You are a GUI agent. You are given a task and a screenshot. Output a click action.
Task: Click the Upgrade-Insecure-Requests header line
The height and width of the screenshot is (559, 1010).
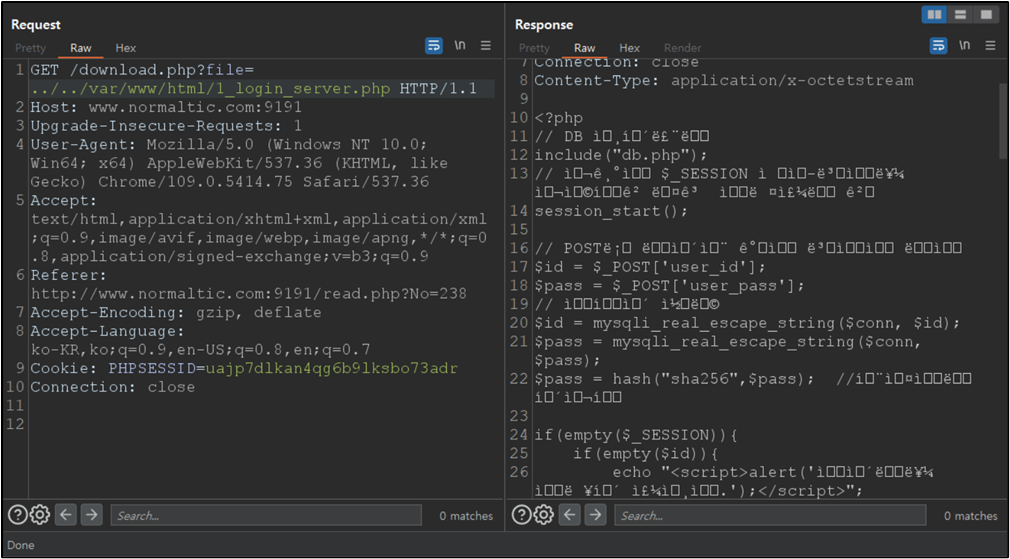click(166, 126)
